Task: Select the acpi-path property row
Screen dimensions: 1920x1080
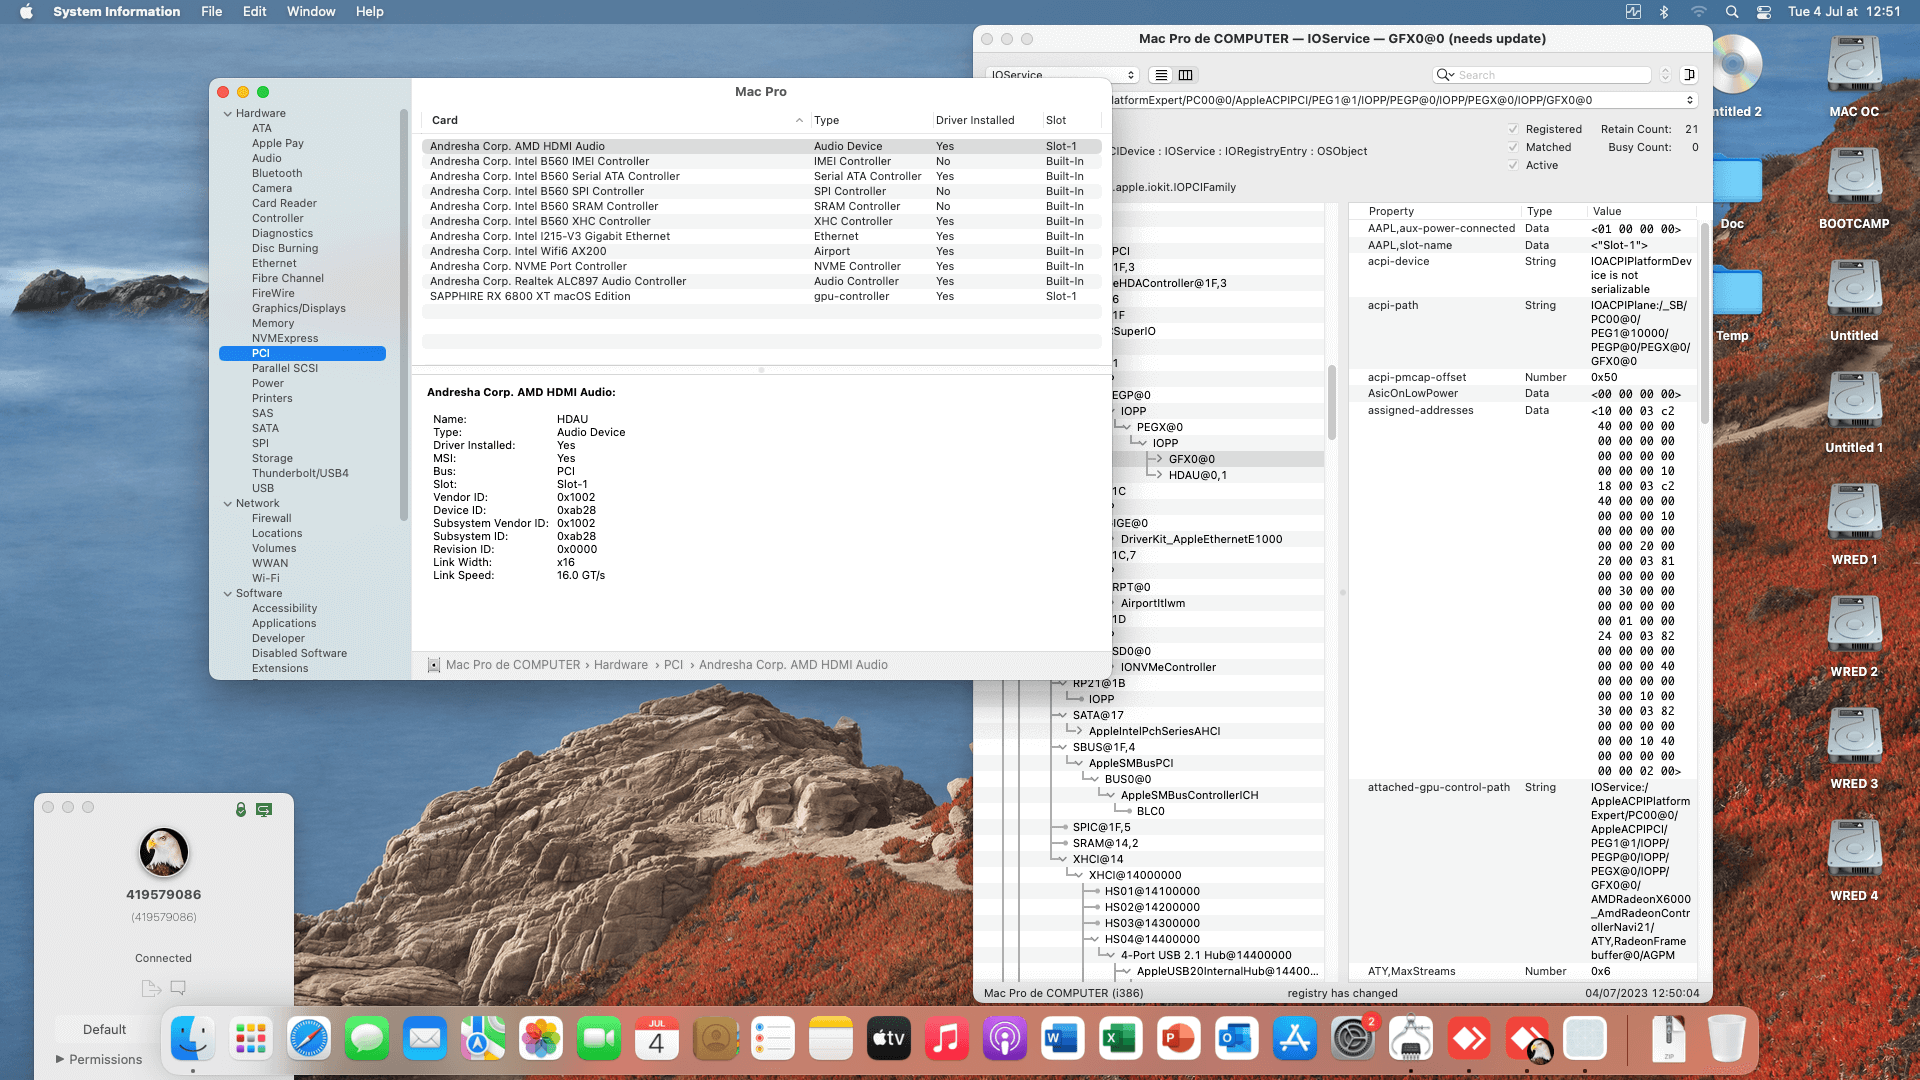Action: [x=1522, y=333]
